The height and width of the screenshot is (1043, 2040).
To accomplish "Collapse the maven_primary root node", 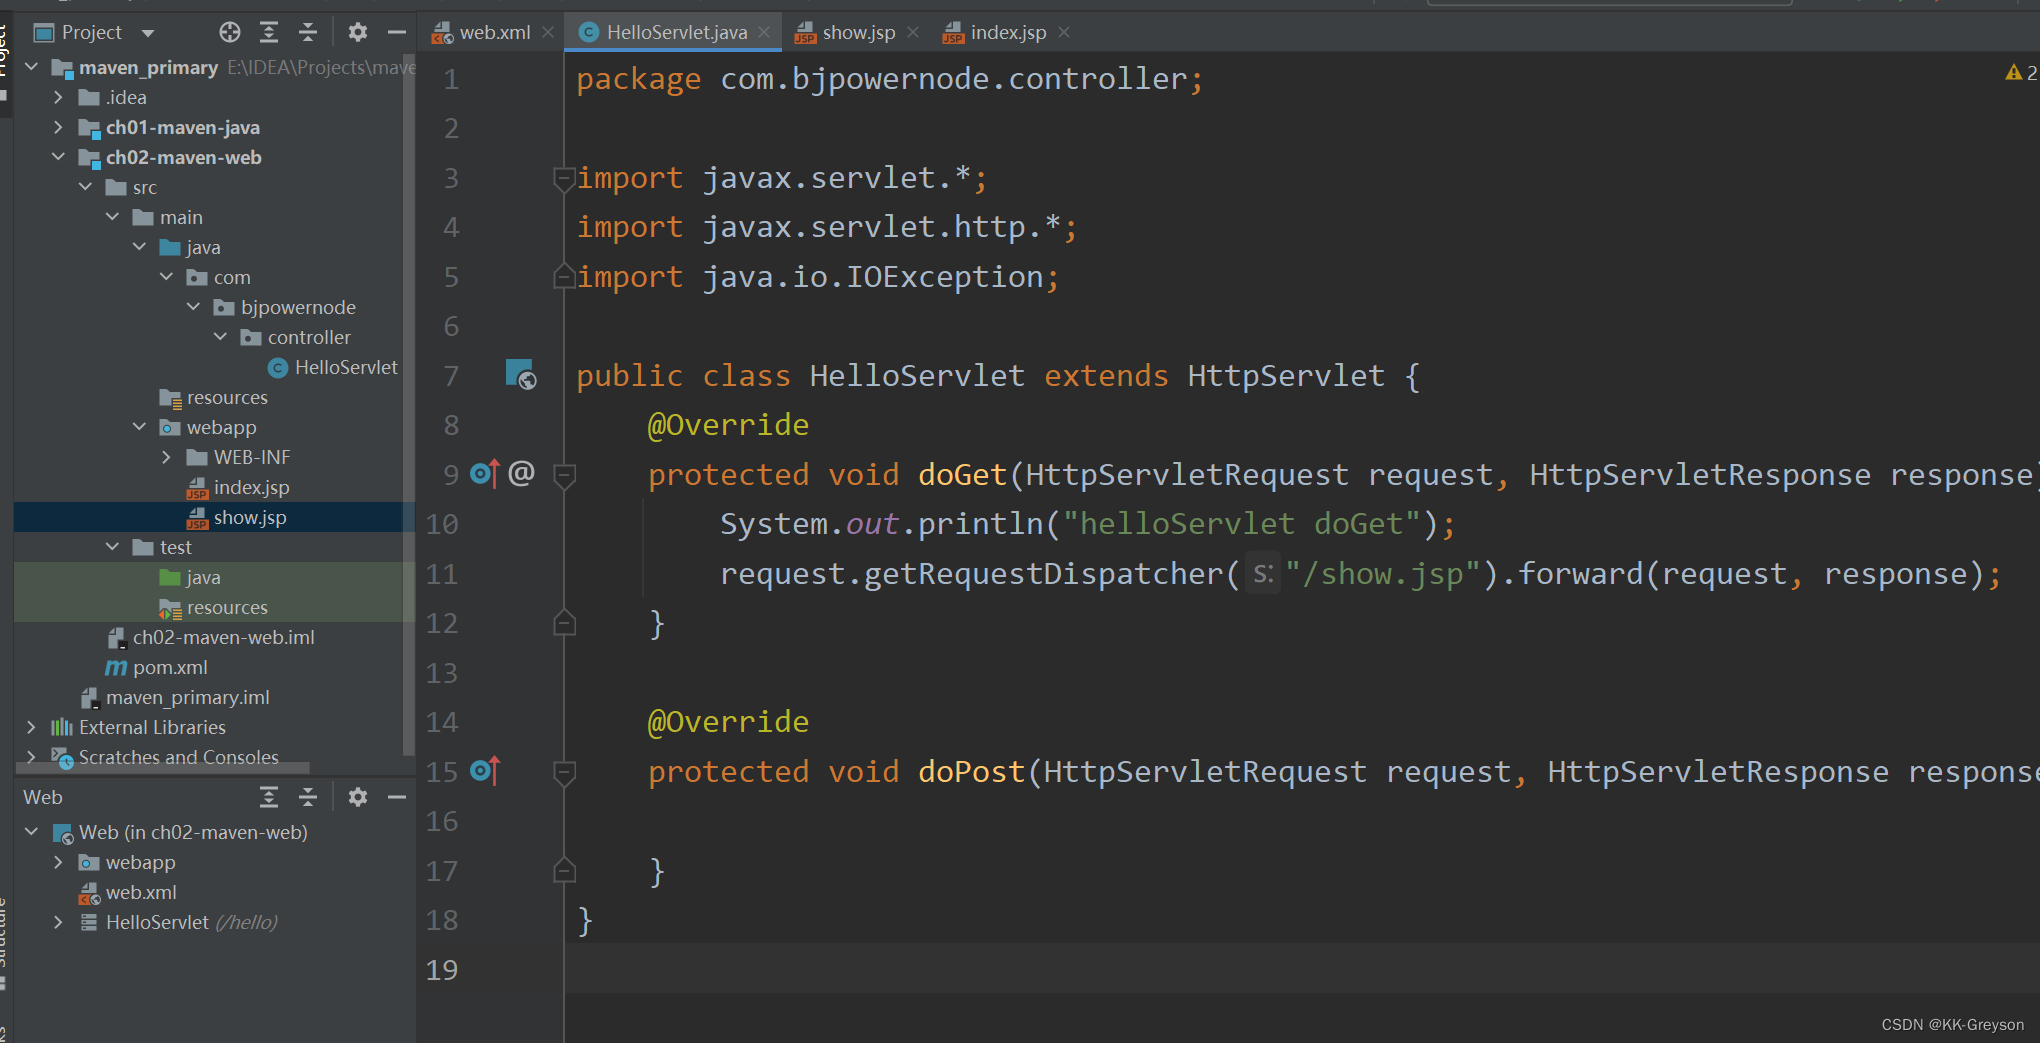I will pyautogui.click(x=32, y=67).
